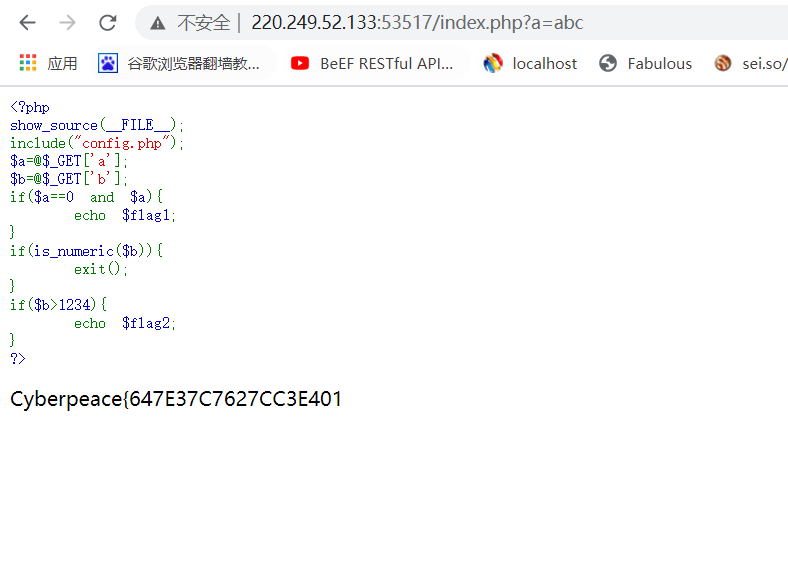This screenshot has width=788, height=586.
Task: Click the echo $flag2 line
Action: [x=125, y=323]
